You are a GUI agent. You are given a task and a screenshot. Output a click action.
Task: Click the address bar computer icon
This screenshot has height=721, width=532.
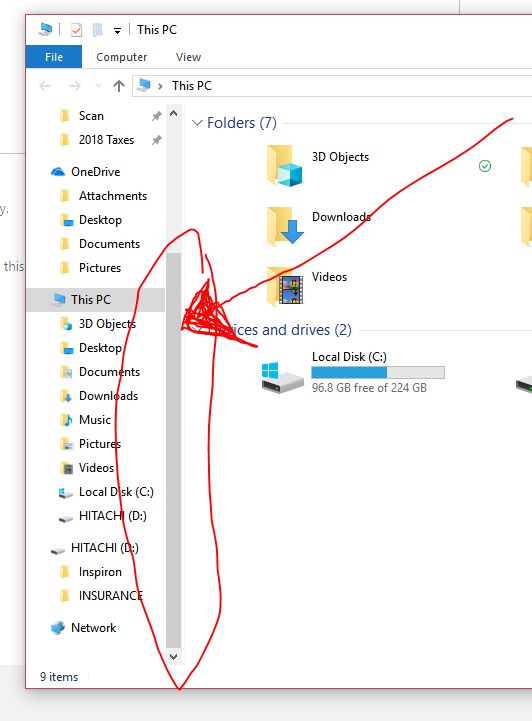(x=144, y=85)
